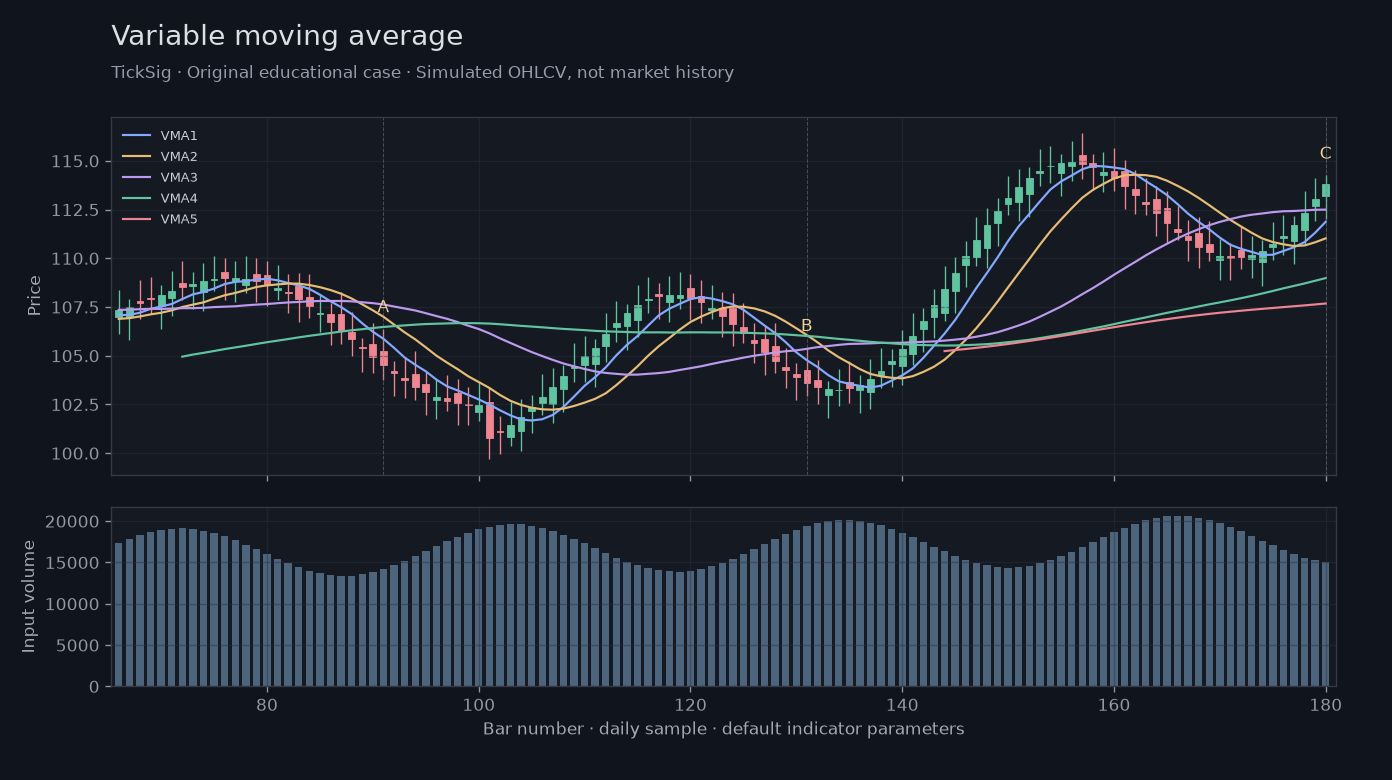The width and height of the screenshot is (1392, 780).
Task: Click the bar number x-axis caption
Action: click(x=723, y=729)
